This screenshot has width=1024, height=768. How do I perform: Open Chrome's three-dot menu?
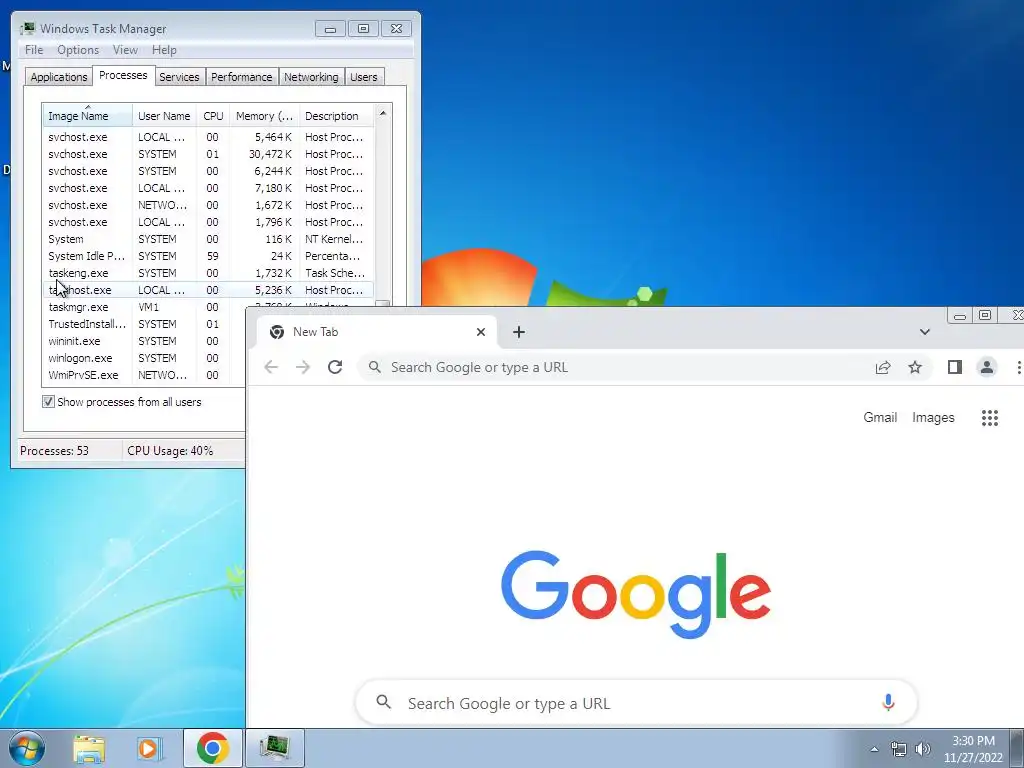(x=1017, y=367)
